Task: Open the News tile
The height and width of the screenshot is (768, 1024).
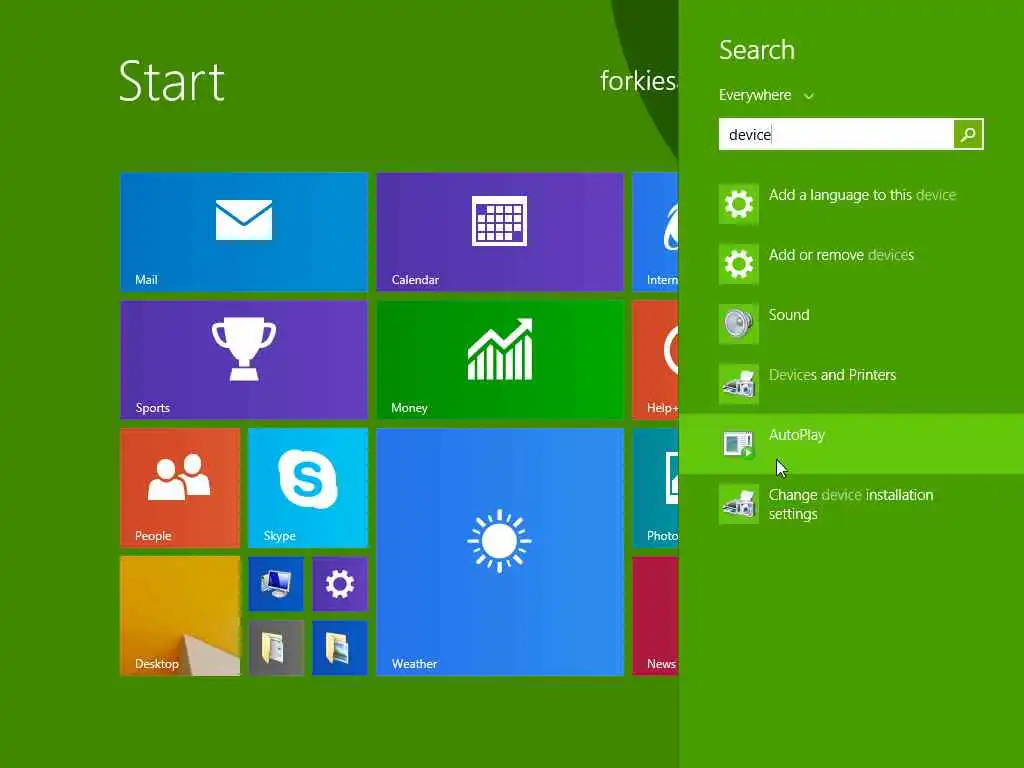Action: click(x=655, y=615)
